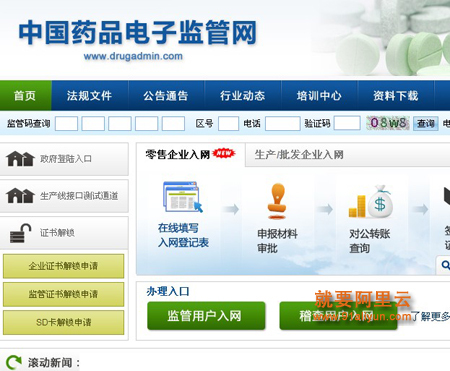Click the magnifier search icon at the panel edge
This screenshot has height=371, width=450.
point(445,265)
